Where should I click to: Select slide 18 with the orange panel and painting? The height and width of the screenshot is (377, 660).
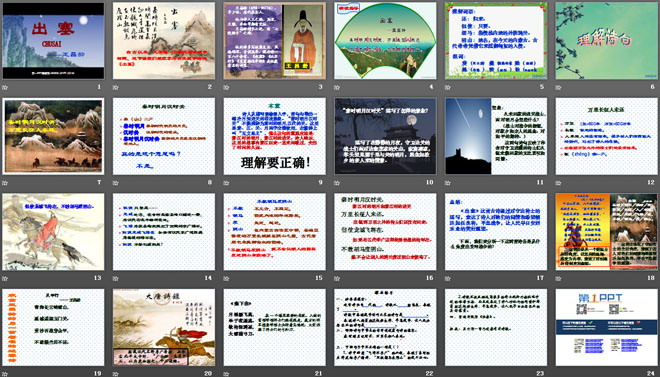point(607,232)
